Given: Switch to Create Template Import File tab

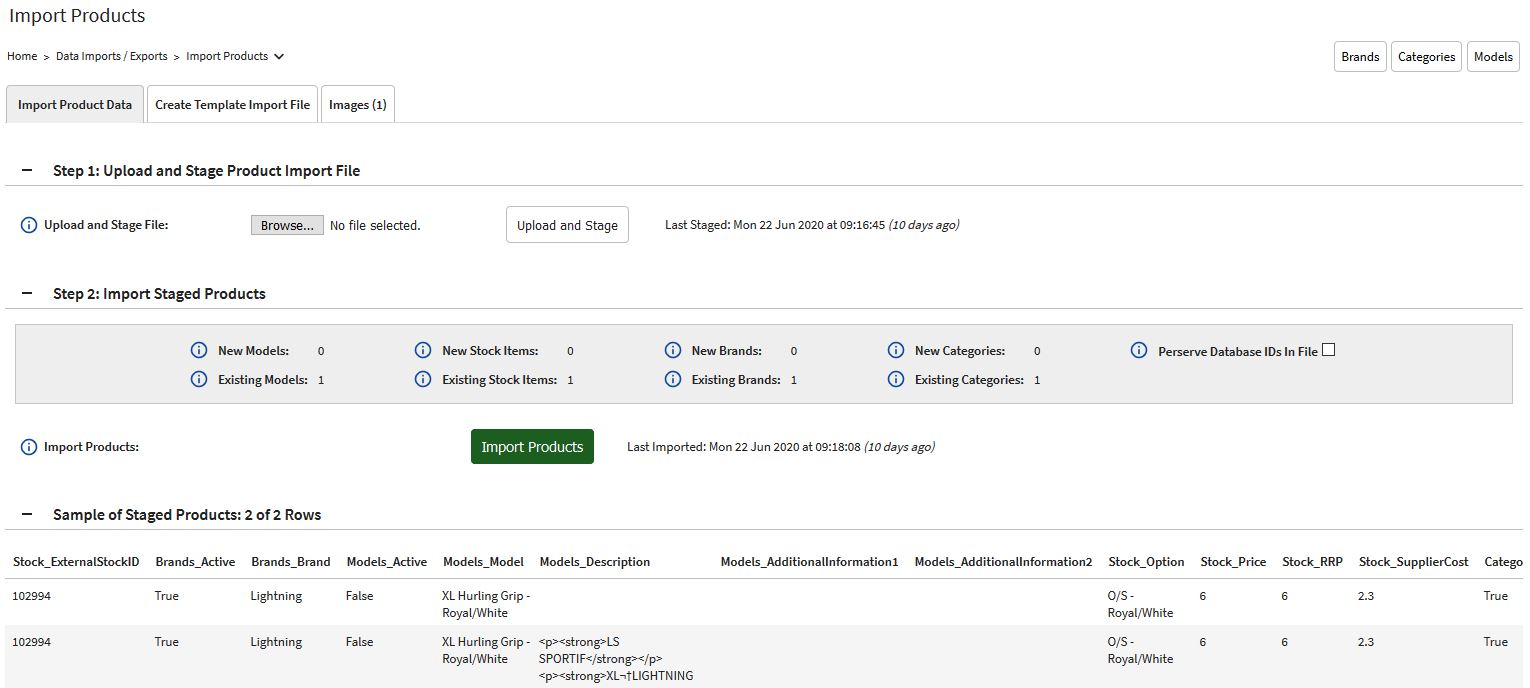Looking at the screenshot, I should [x=232, y=105].
